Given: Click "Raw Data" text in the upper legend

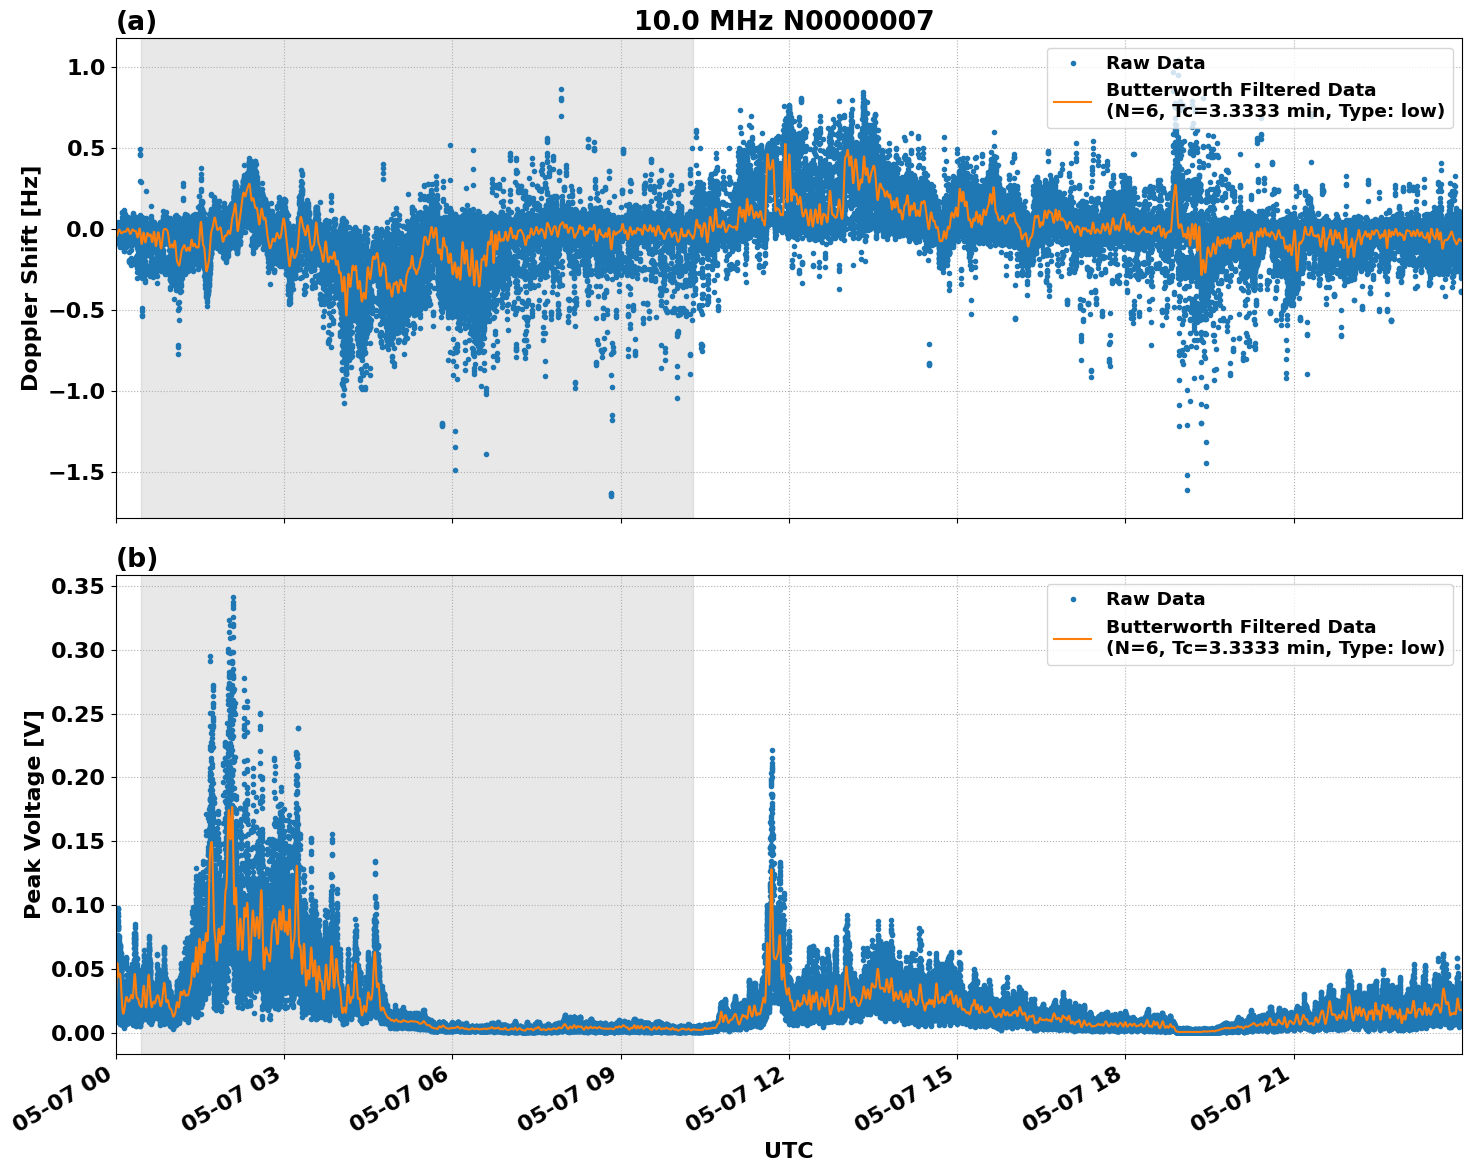Looking at the screenshot, I should 1155,64.
